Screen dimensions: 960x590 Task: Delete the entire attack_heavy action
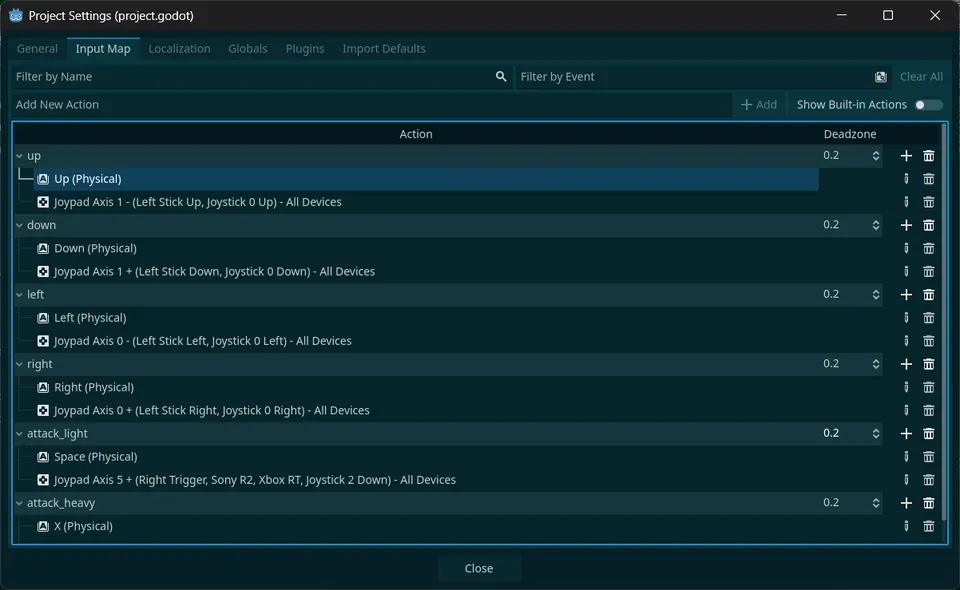[928, 502]
